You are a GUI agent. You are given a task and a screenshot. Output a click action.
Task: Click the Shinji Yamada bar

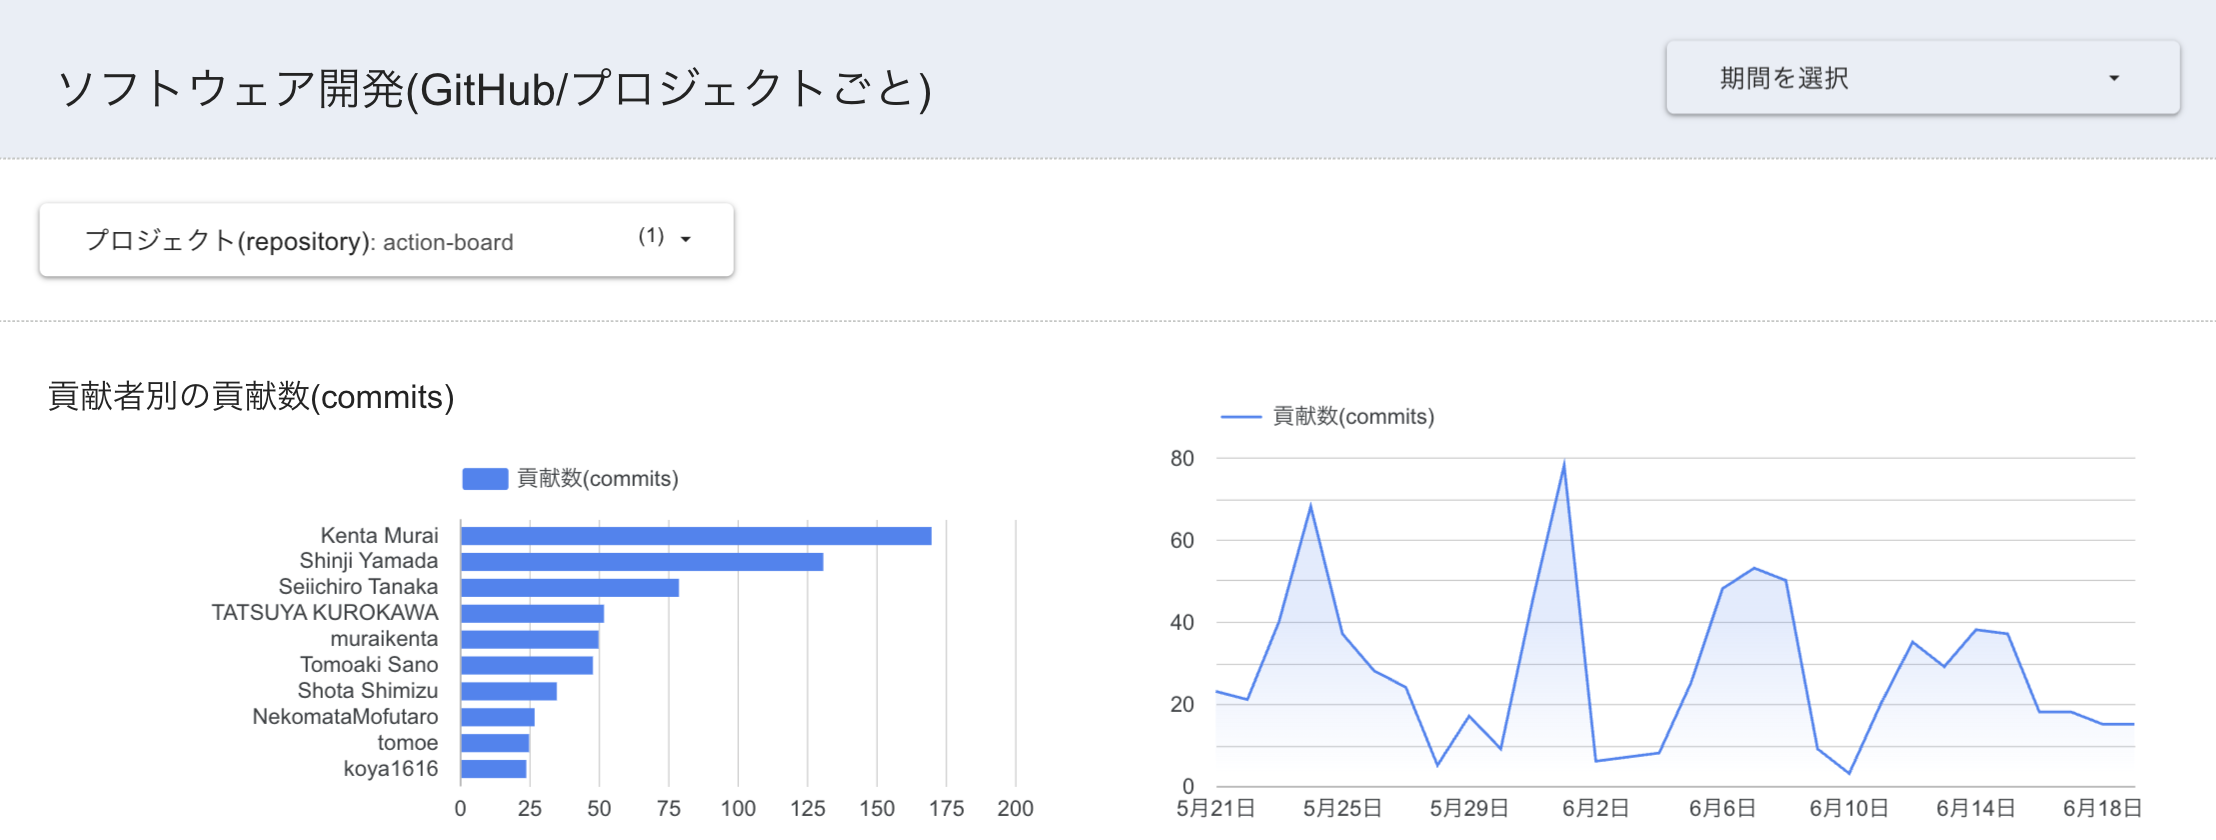click(642, 562)
